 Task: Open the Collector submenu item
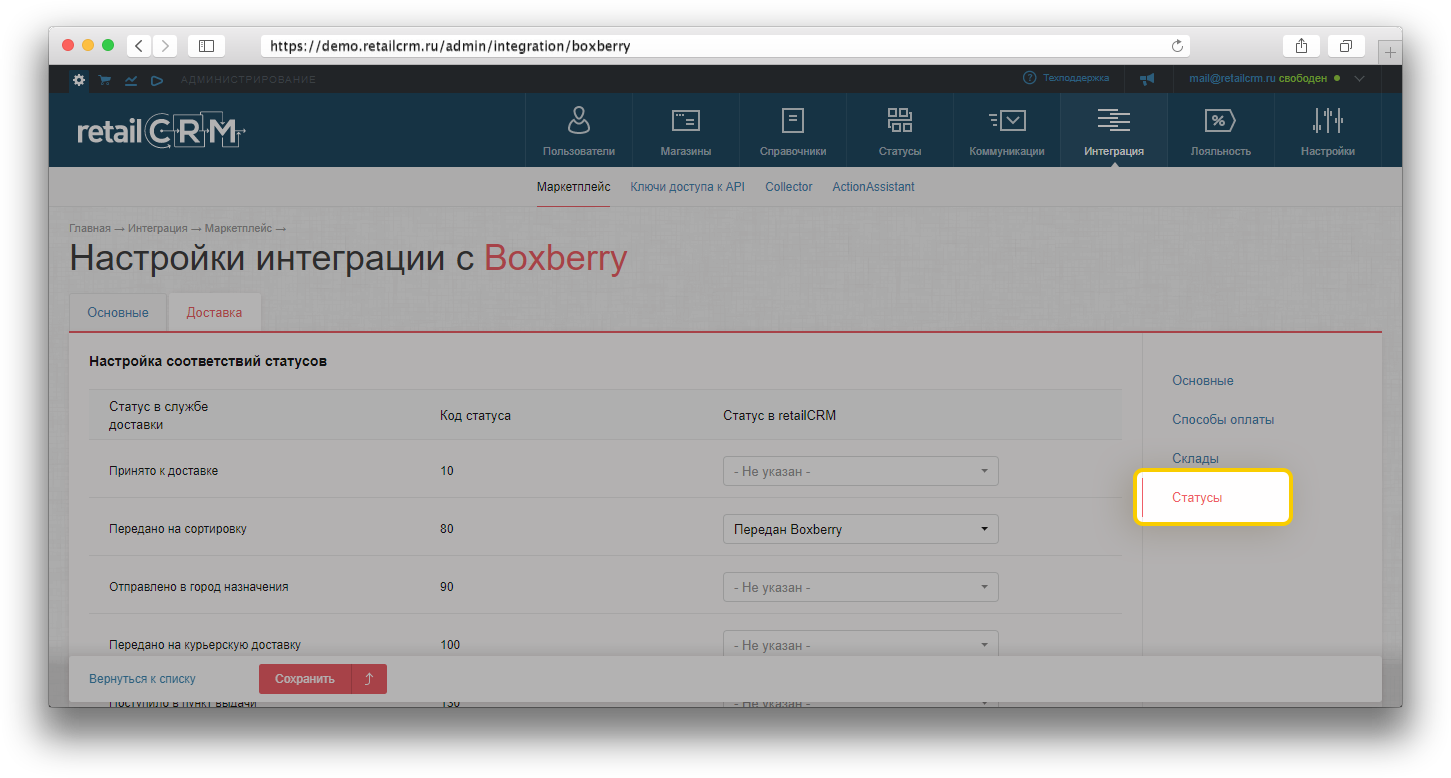789,187
